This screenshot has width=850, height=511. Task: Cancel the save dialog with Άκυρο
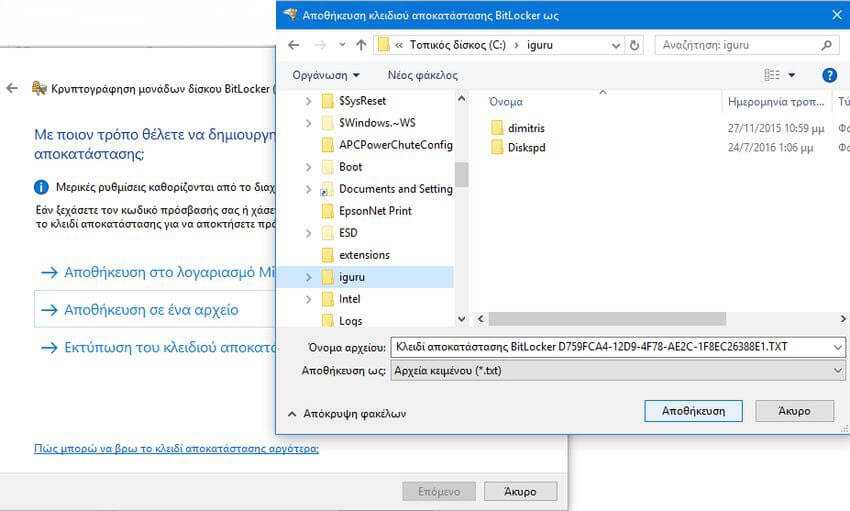pyautogui.click(x=794, y=411)
